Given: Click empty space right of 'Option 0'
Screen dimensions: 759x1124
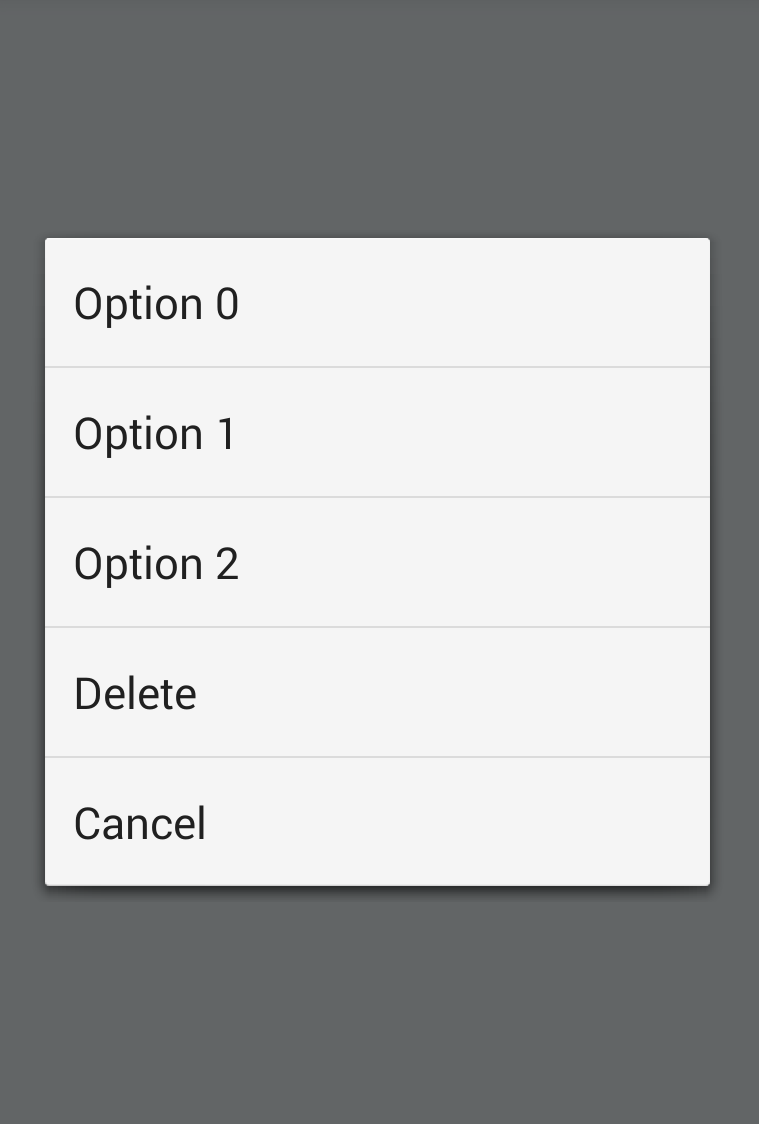Looking at the screenshot, I should click(x=473, y=303).
